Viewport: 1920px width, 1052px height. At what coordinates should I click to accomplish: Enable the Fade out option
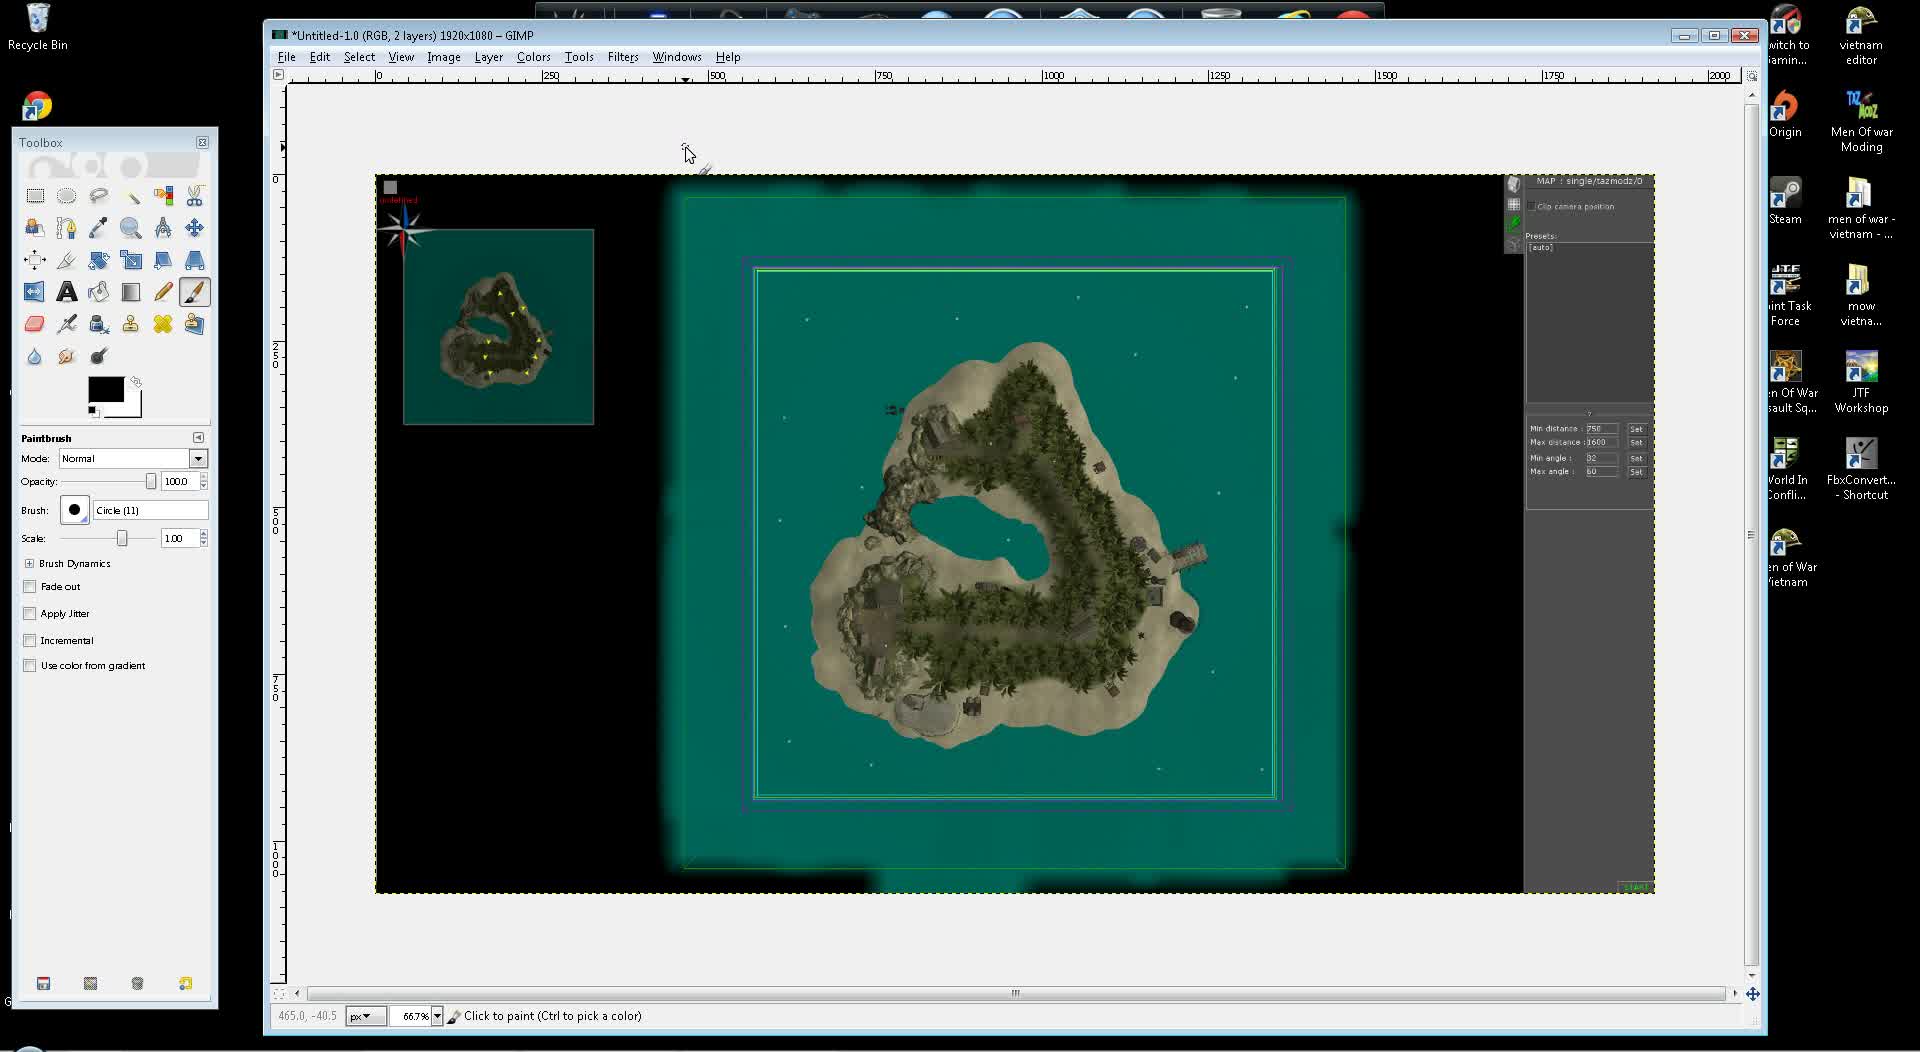coord(30,587)
